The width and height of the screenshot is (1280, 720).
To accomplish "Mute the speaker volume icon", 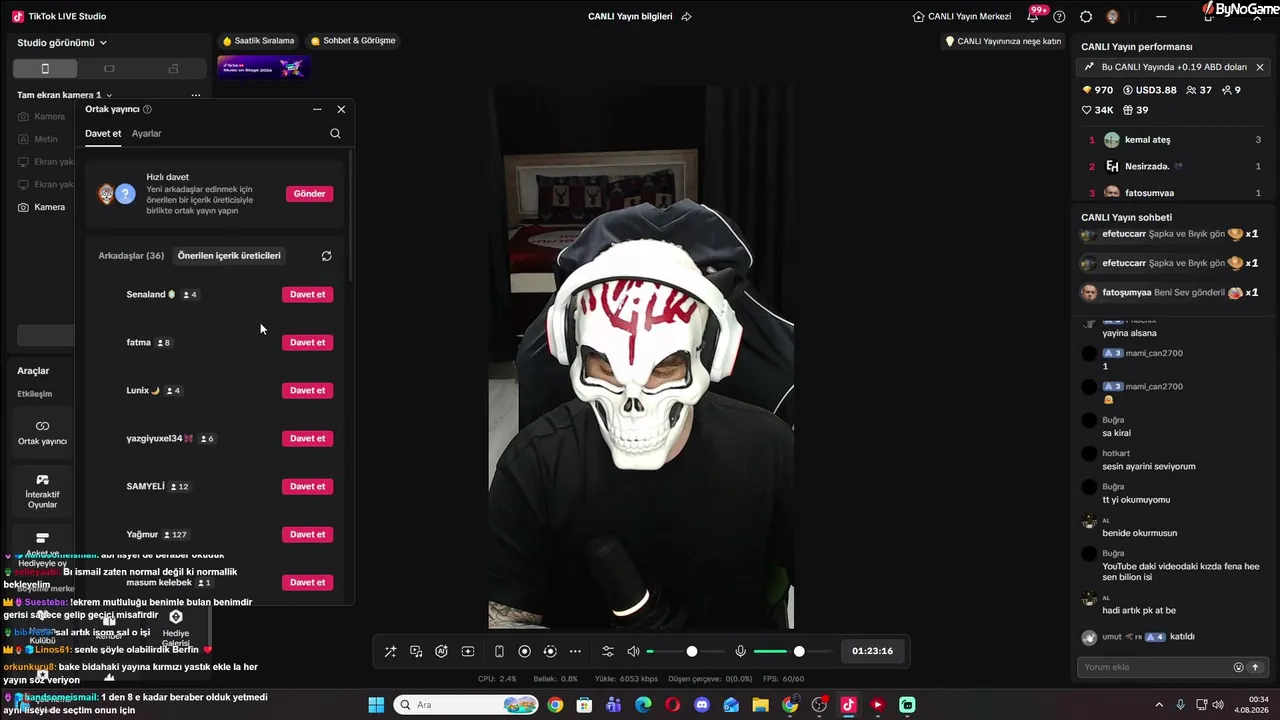I will (633, 651).
